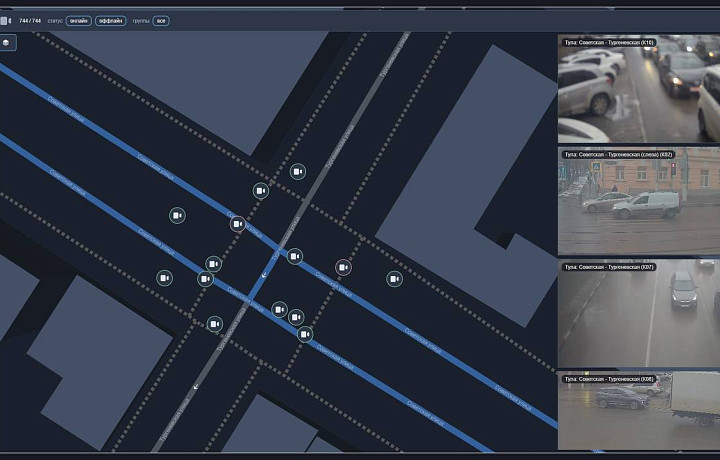
Task: Toggle the 3D cube map view button
Action: click(8, 43)
